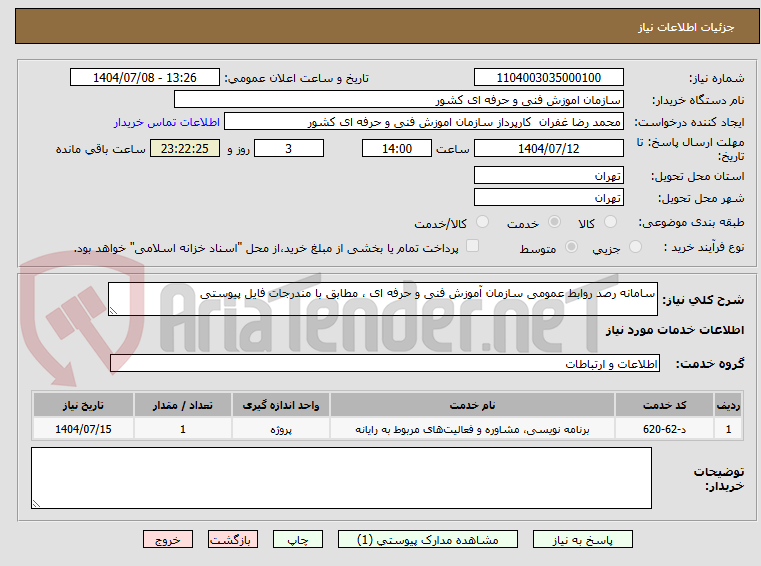
Task: Click the resize handle of شرح کلی نیاز box
Action: tap(113, 311)
